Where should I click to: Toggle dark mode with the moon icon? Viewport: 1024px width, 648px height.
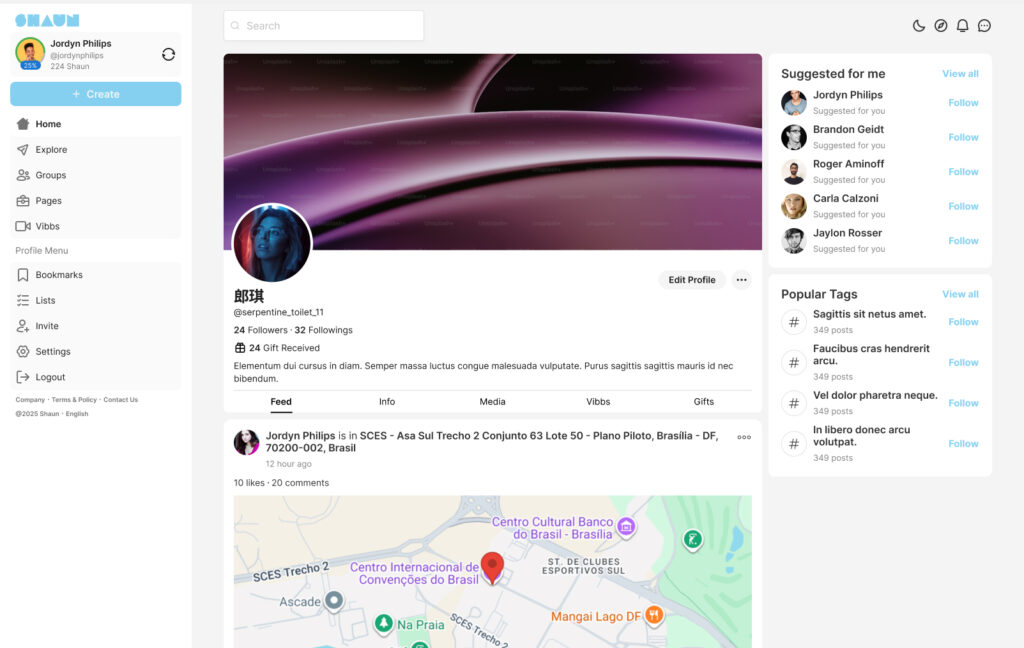[x=919, y=26]
